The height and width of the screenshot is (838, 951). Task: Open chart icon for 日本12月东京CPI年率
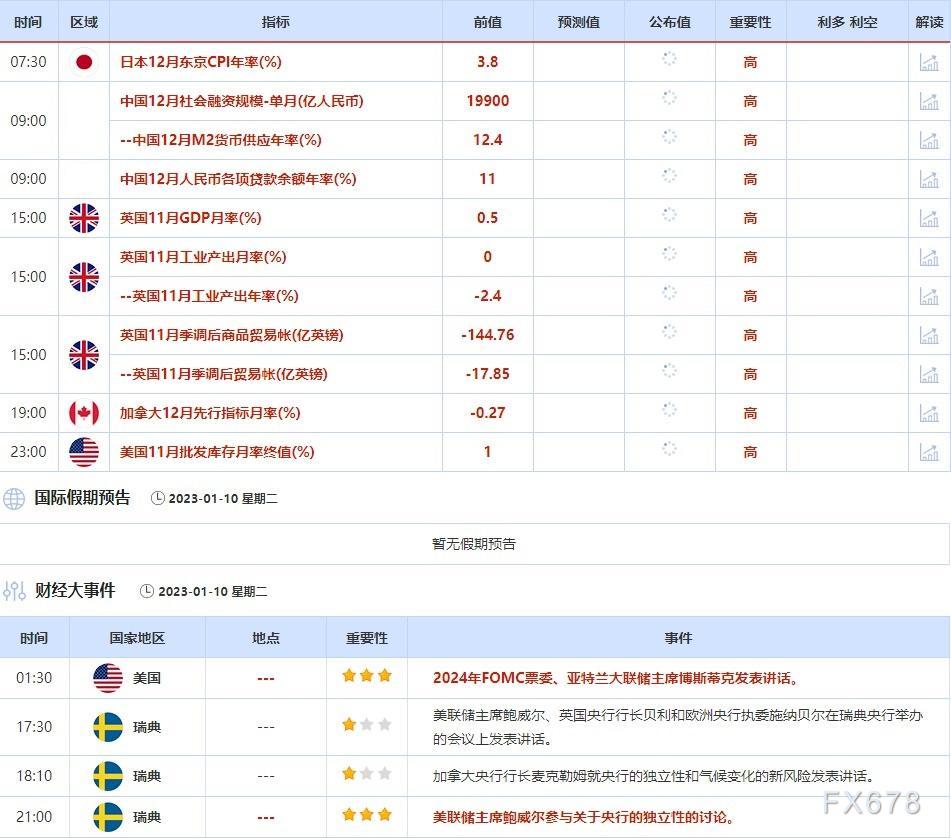pos(929,62)
